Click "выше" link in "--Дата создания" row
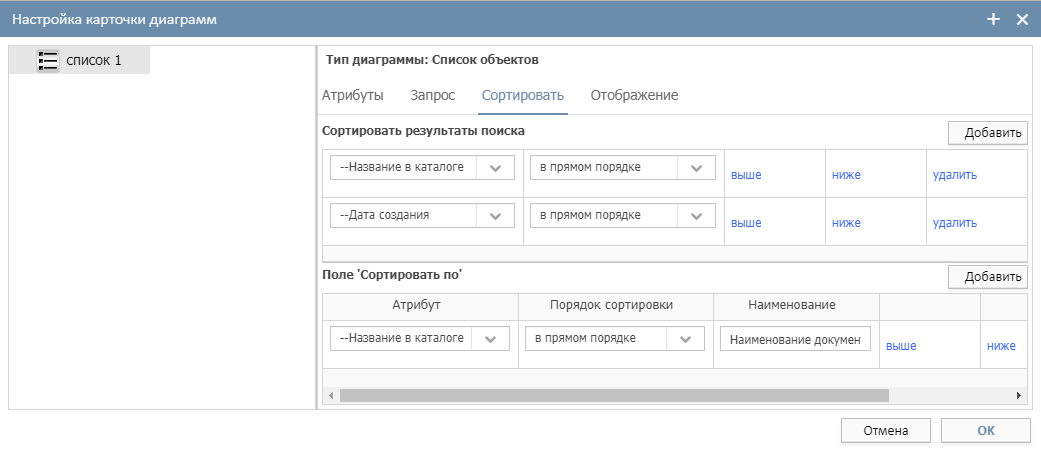Image resolution: width=1041 pixels, height=450 pixels. point(746,223)
